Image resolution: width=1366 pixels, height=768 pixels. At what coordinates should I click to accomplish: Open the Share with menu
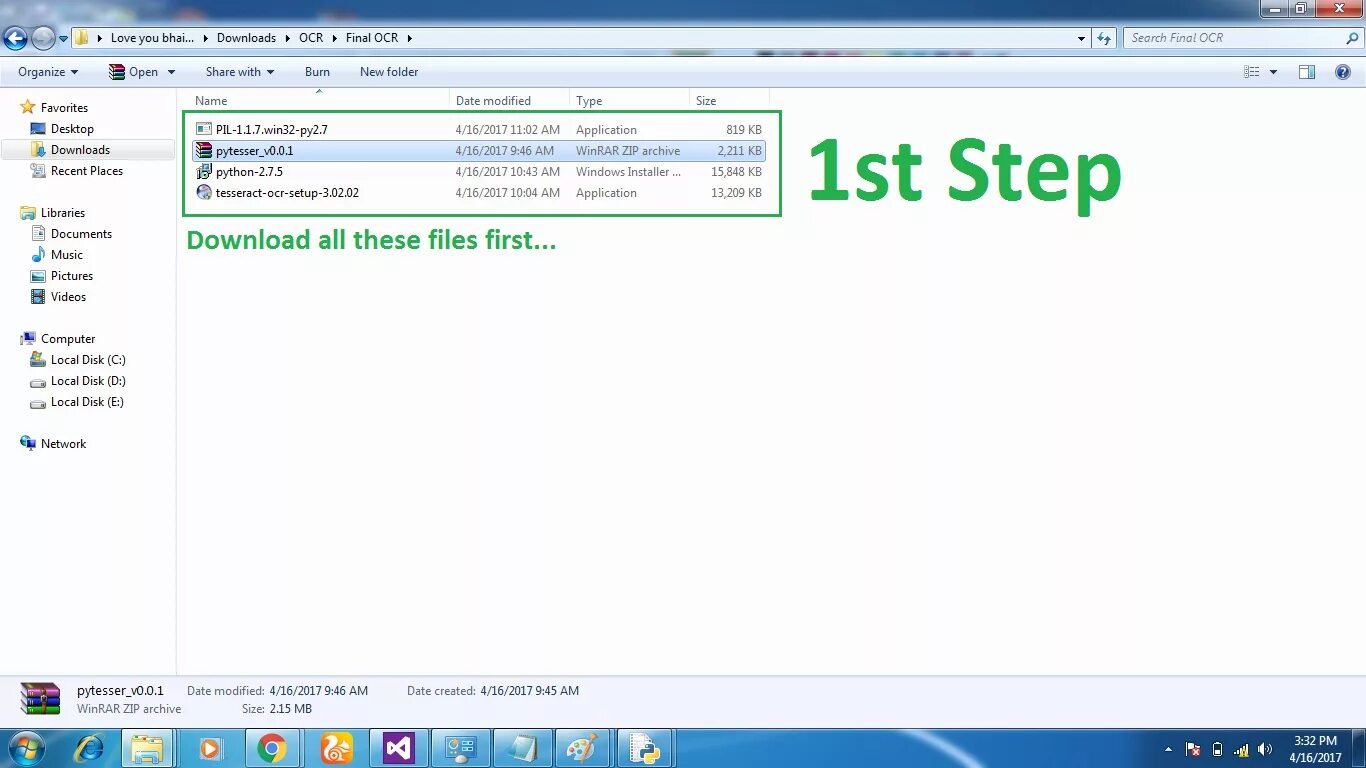pyautogui.click(x=240, y=72)
